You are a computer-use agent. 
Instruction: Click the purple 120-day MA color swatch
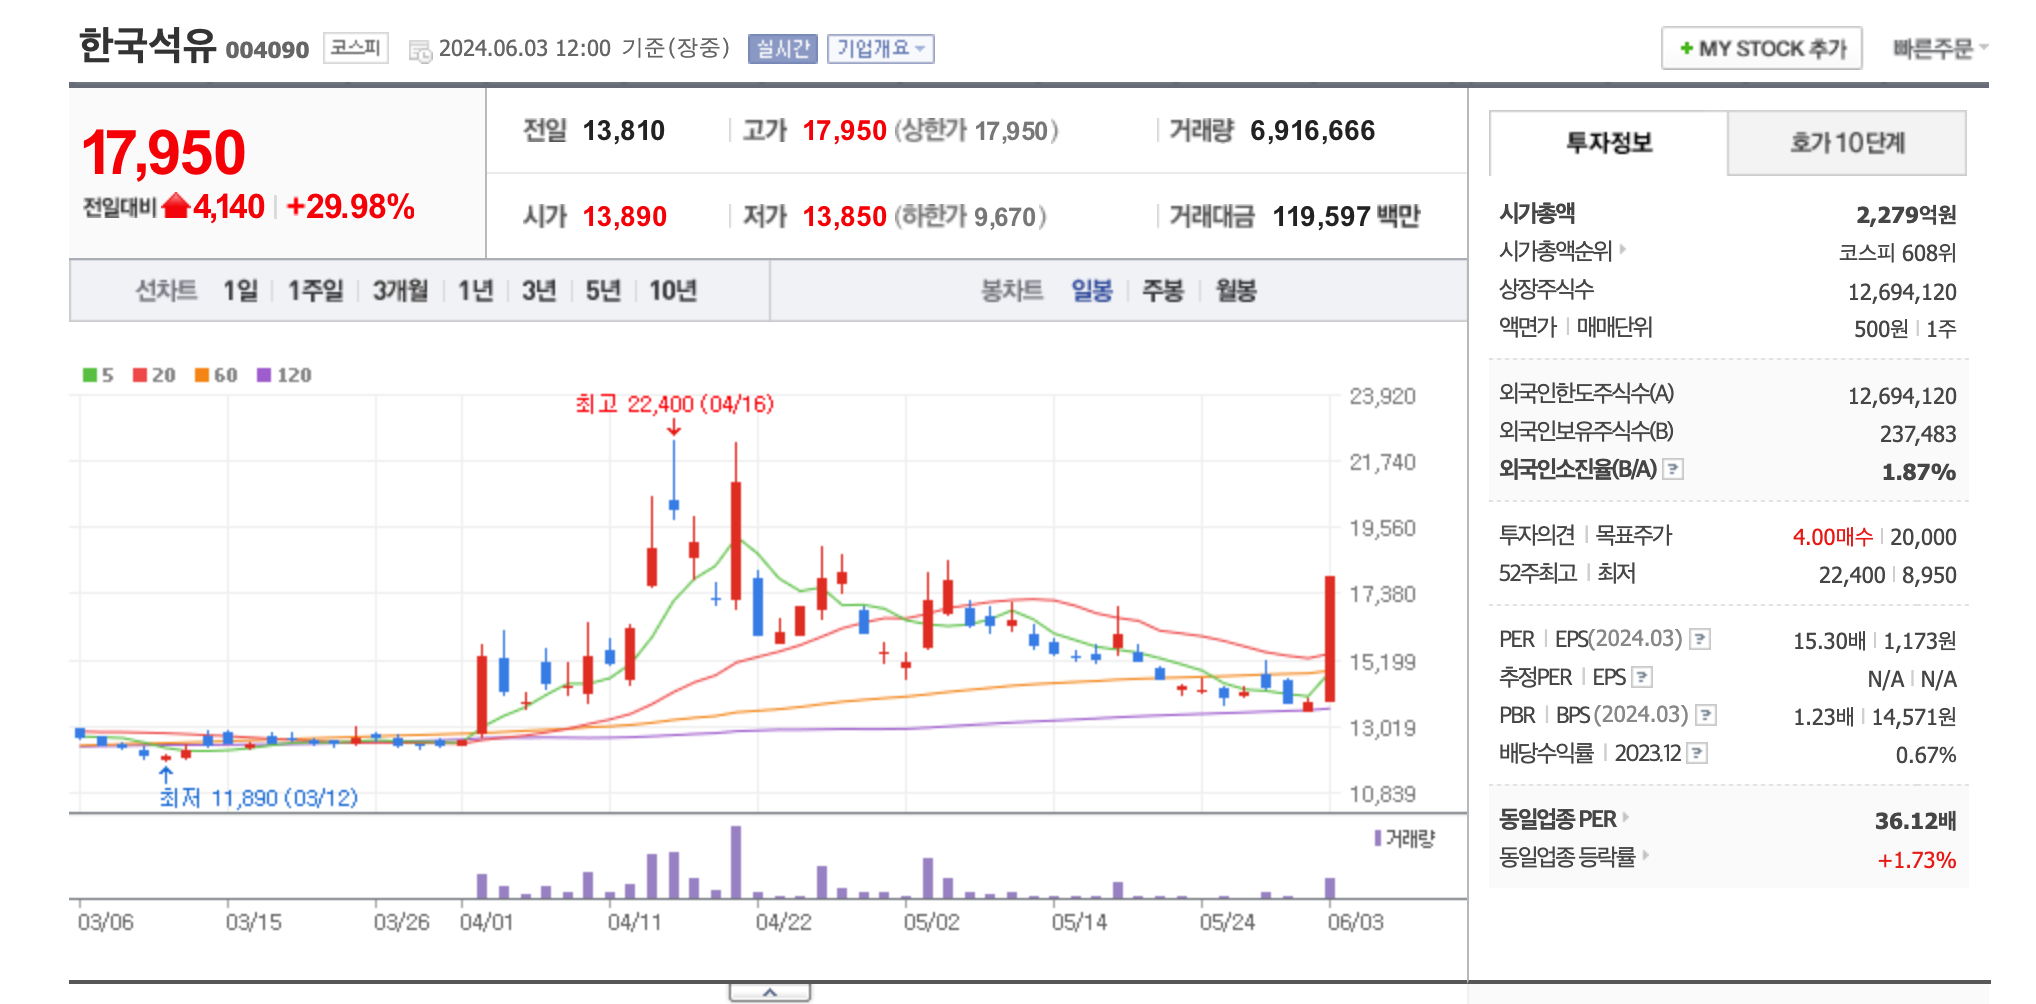pos(264,375)
